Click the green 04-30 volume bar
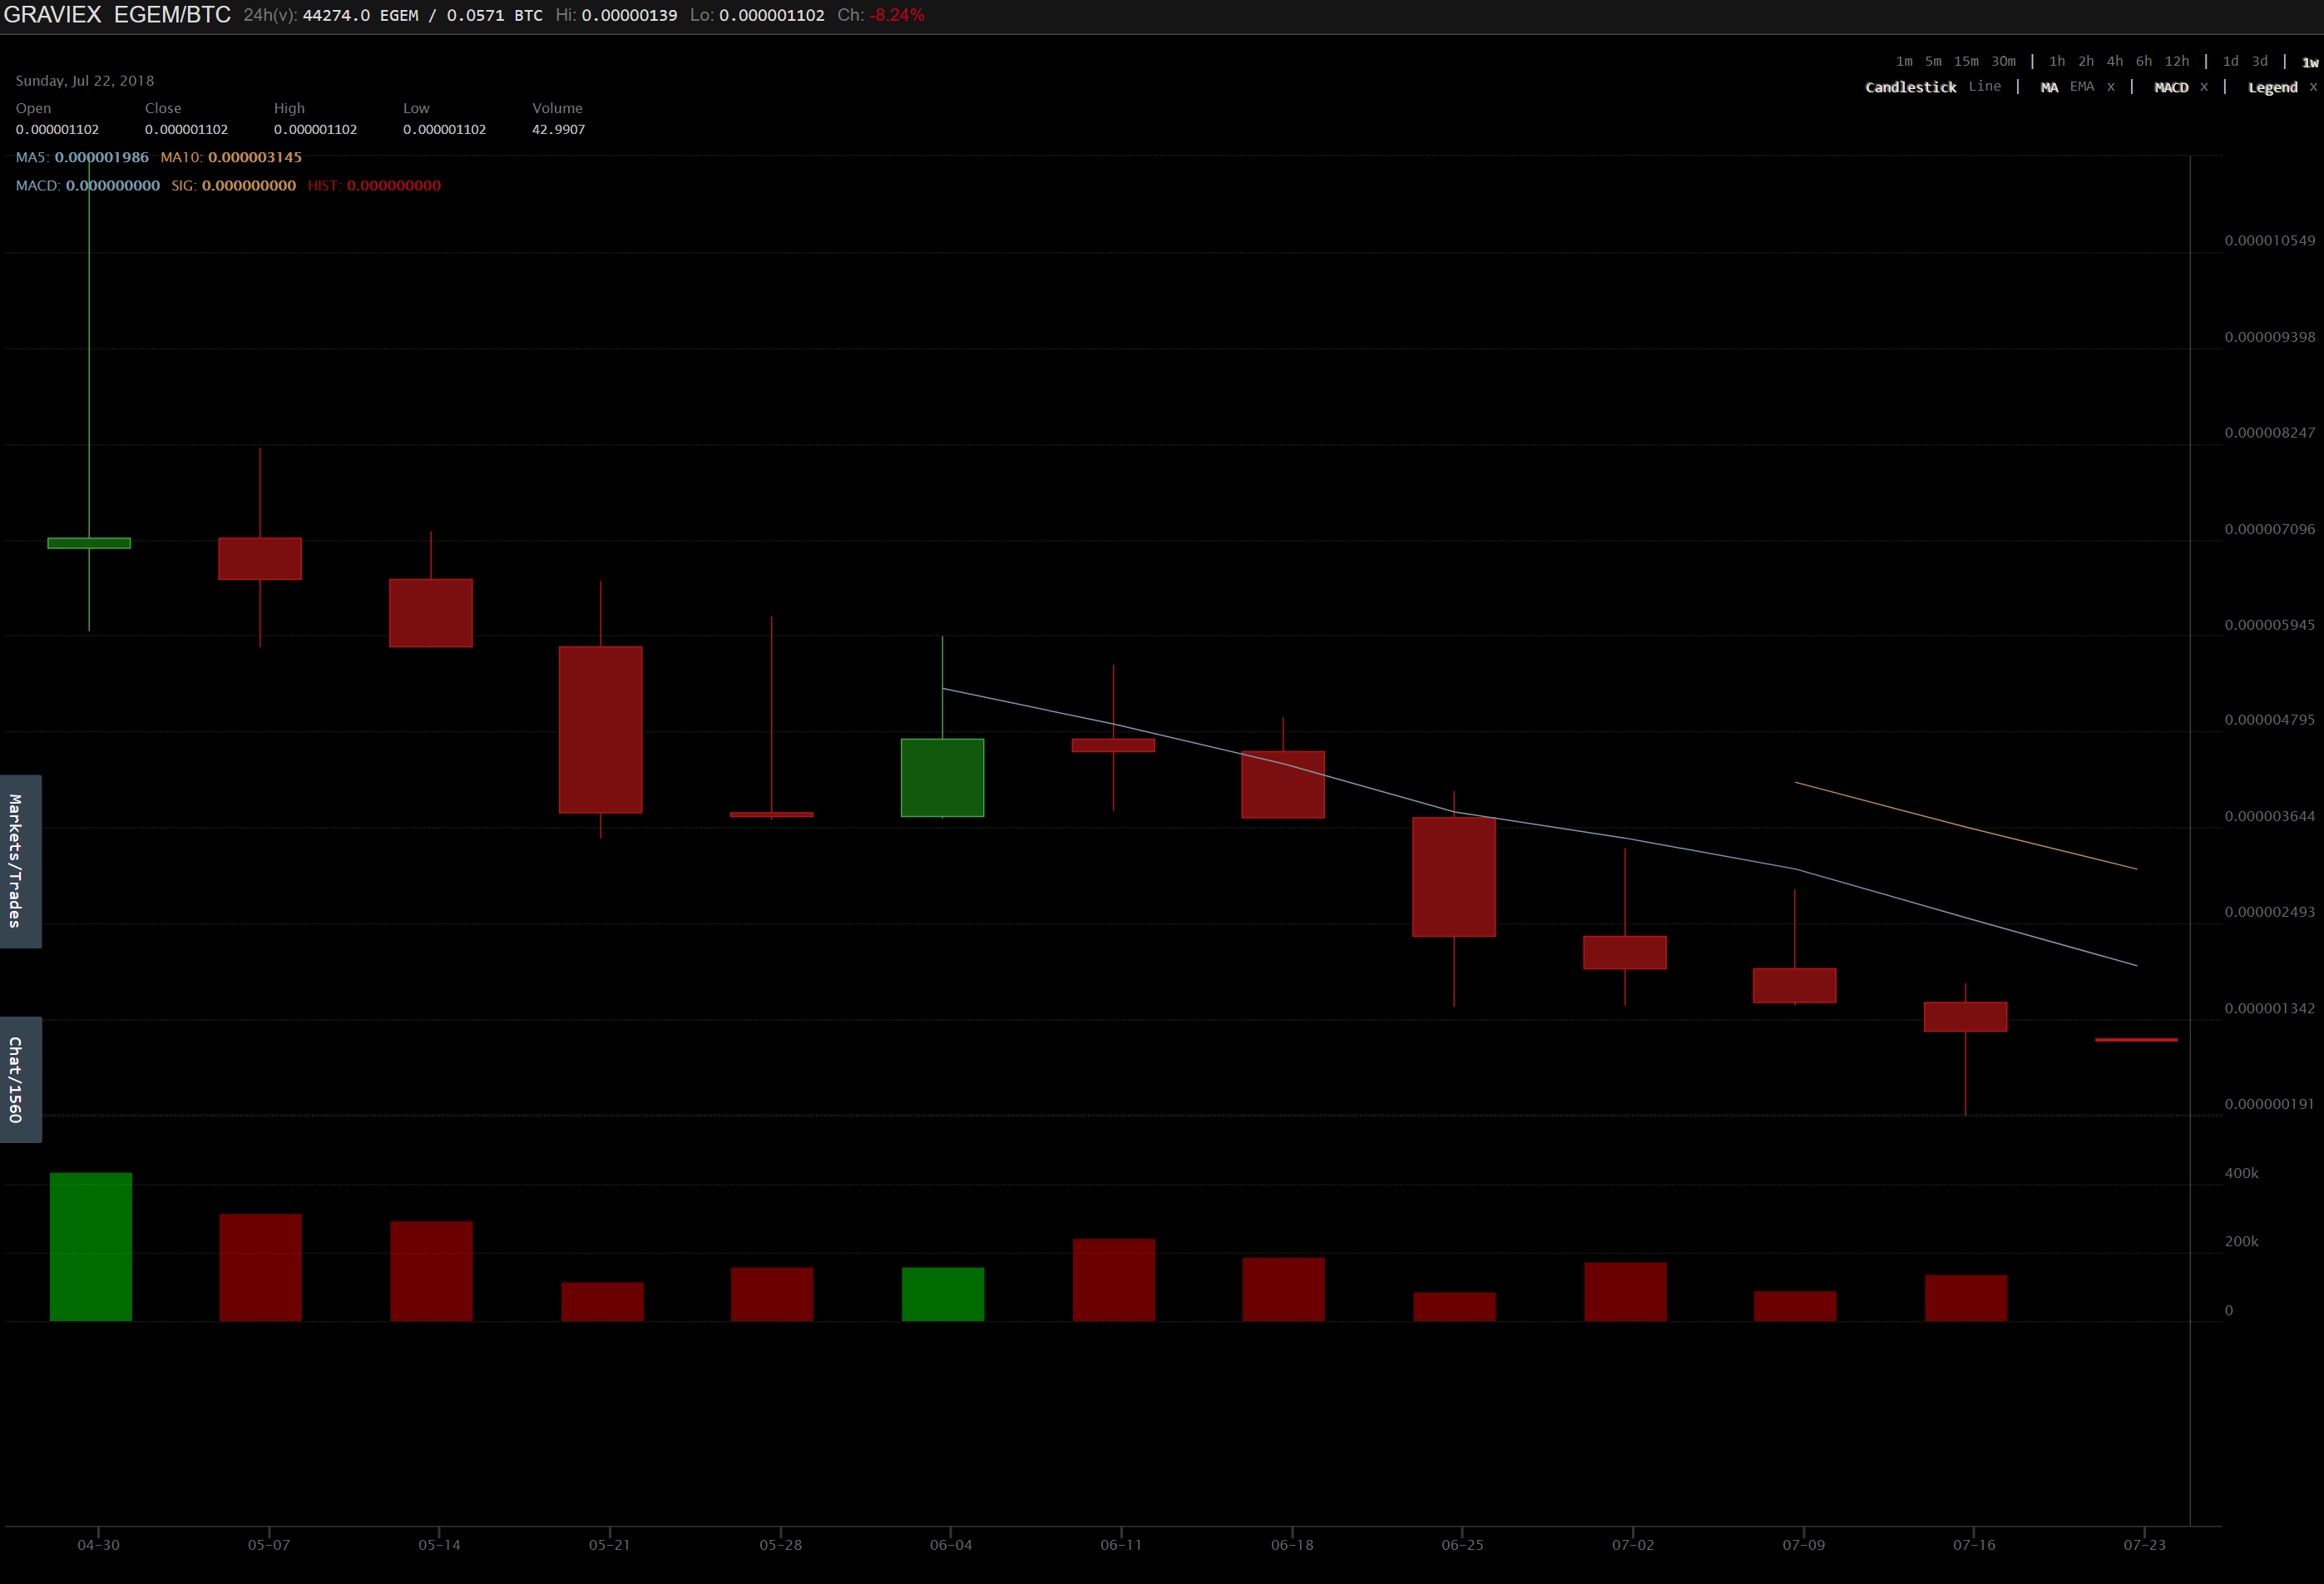 point(91,1246)
